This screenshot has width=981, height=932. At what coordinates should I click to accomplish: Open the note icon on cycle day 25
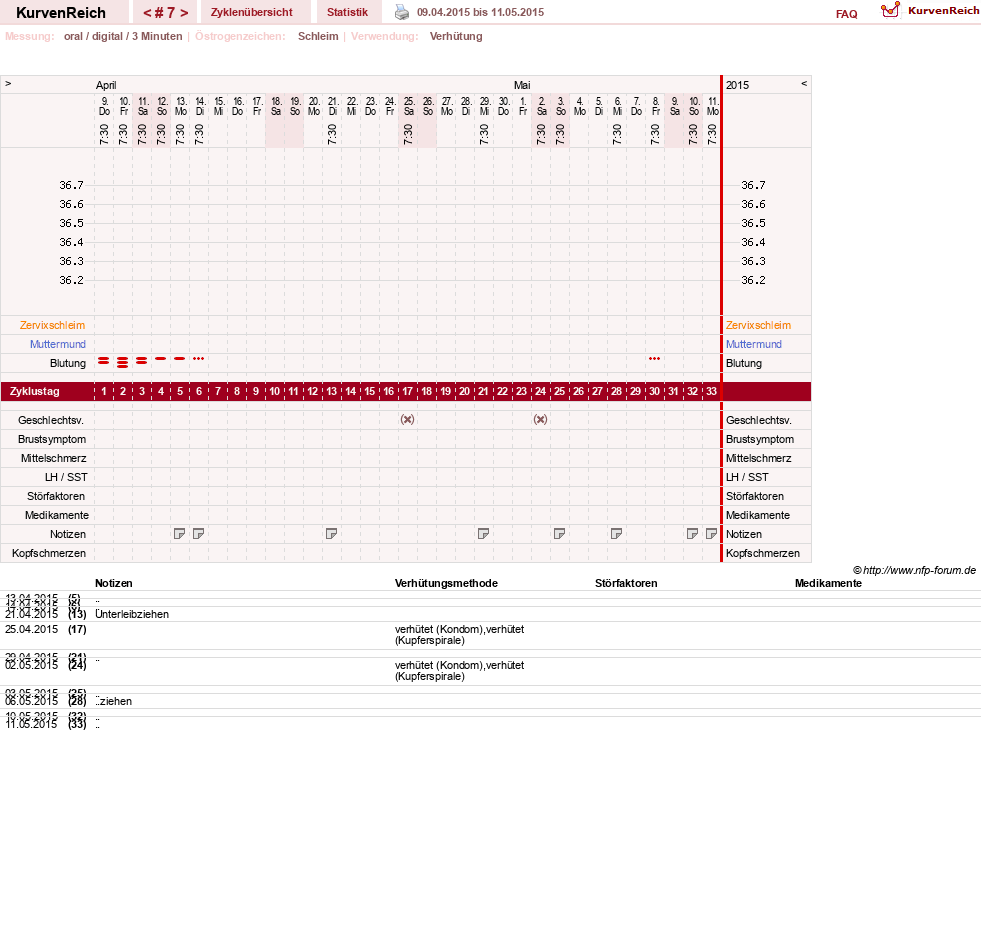pyautogui.click(x=559, y=534)
